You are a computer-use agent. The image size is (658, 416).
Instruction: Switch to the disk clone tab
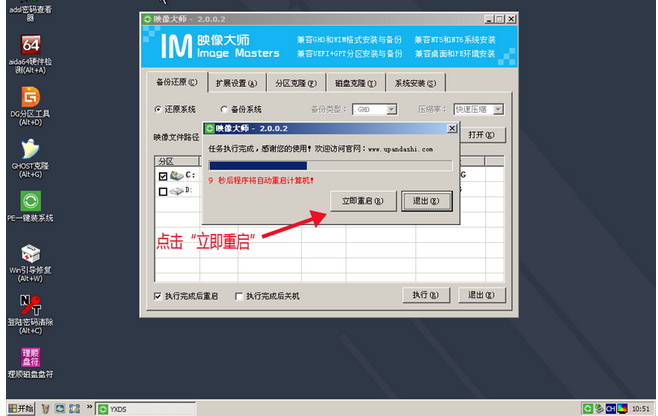(355, 84)
